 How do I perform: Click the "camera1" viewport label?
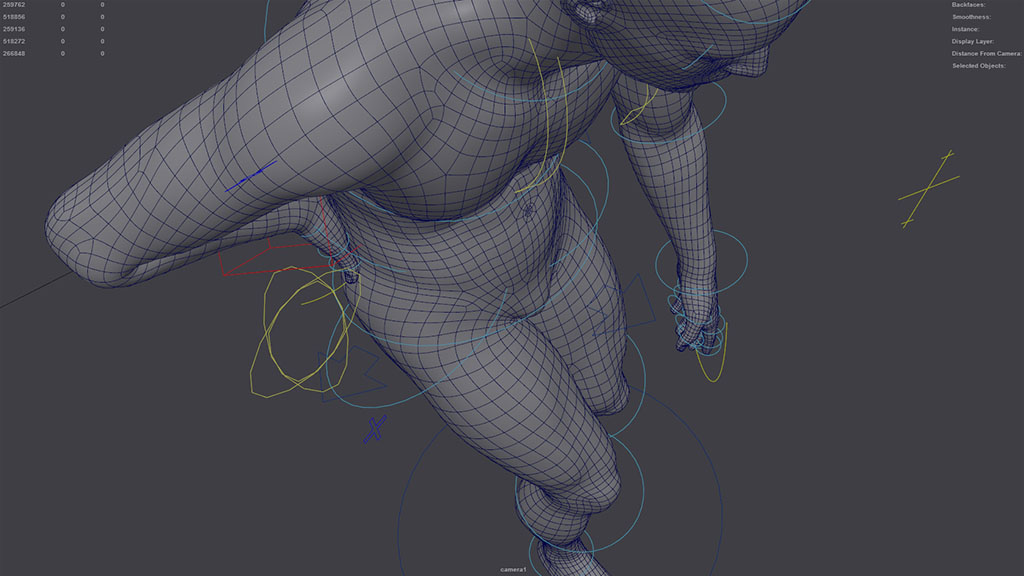click(513, 569)
